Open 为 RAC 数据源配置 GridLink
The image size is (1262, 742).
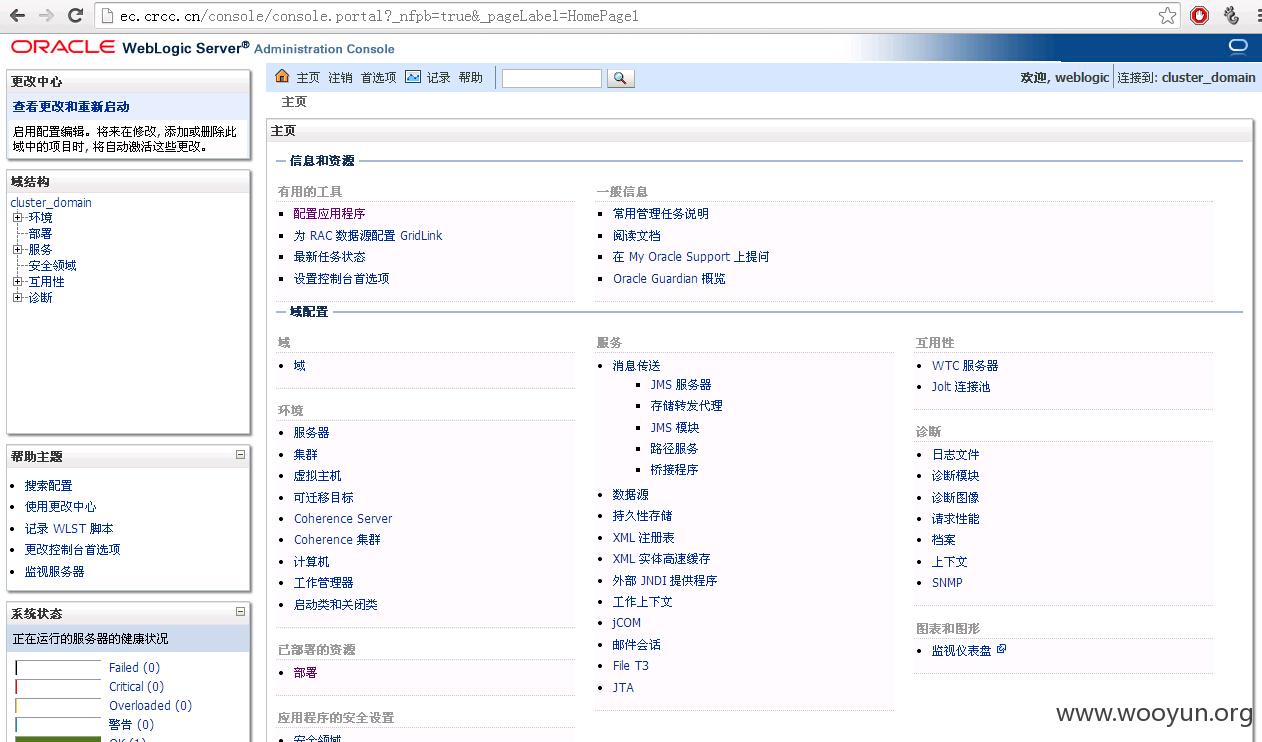[x=368, y=235]
